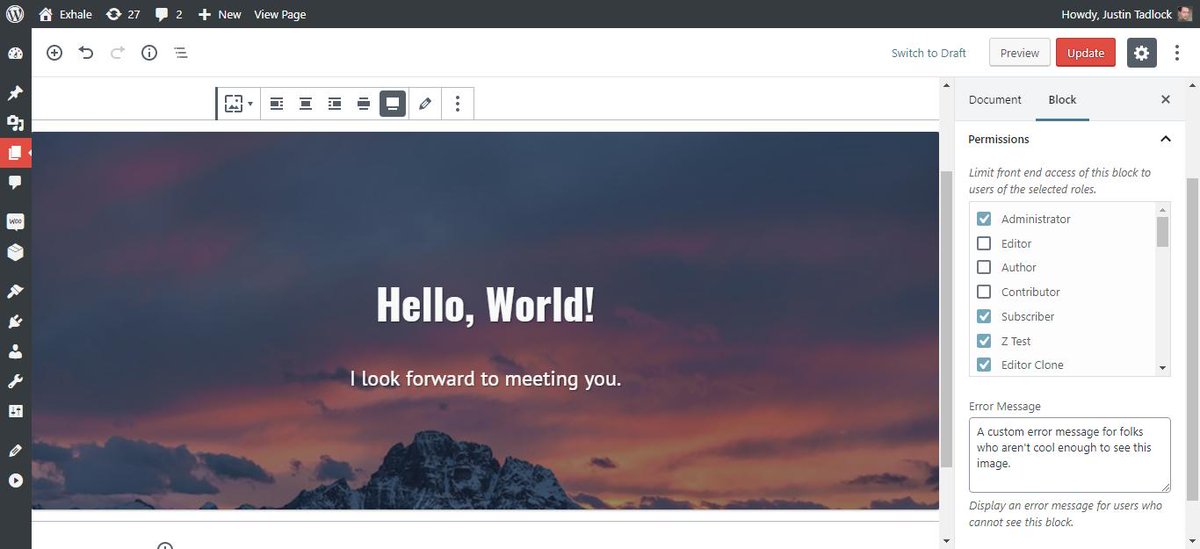This screenshot has width=1200, height=549.
Task: Open the Settings admin menu
Action: point(15,411)
